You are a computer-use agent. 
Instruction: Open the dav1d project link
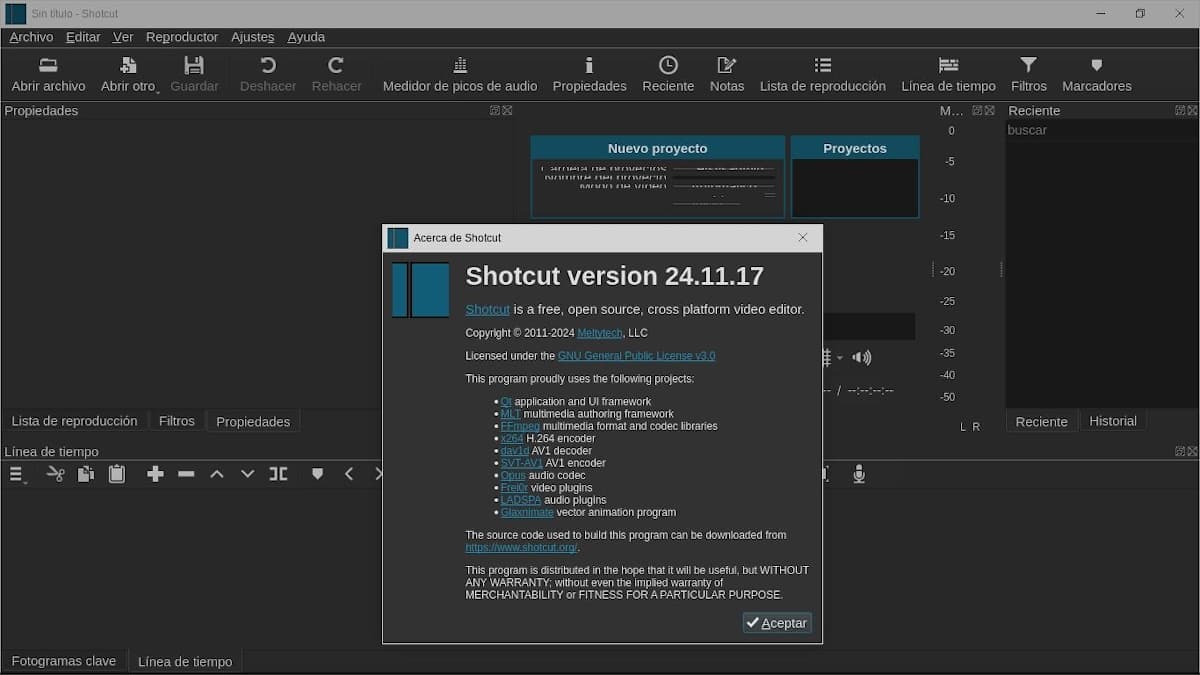pos(515,451)
